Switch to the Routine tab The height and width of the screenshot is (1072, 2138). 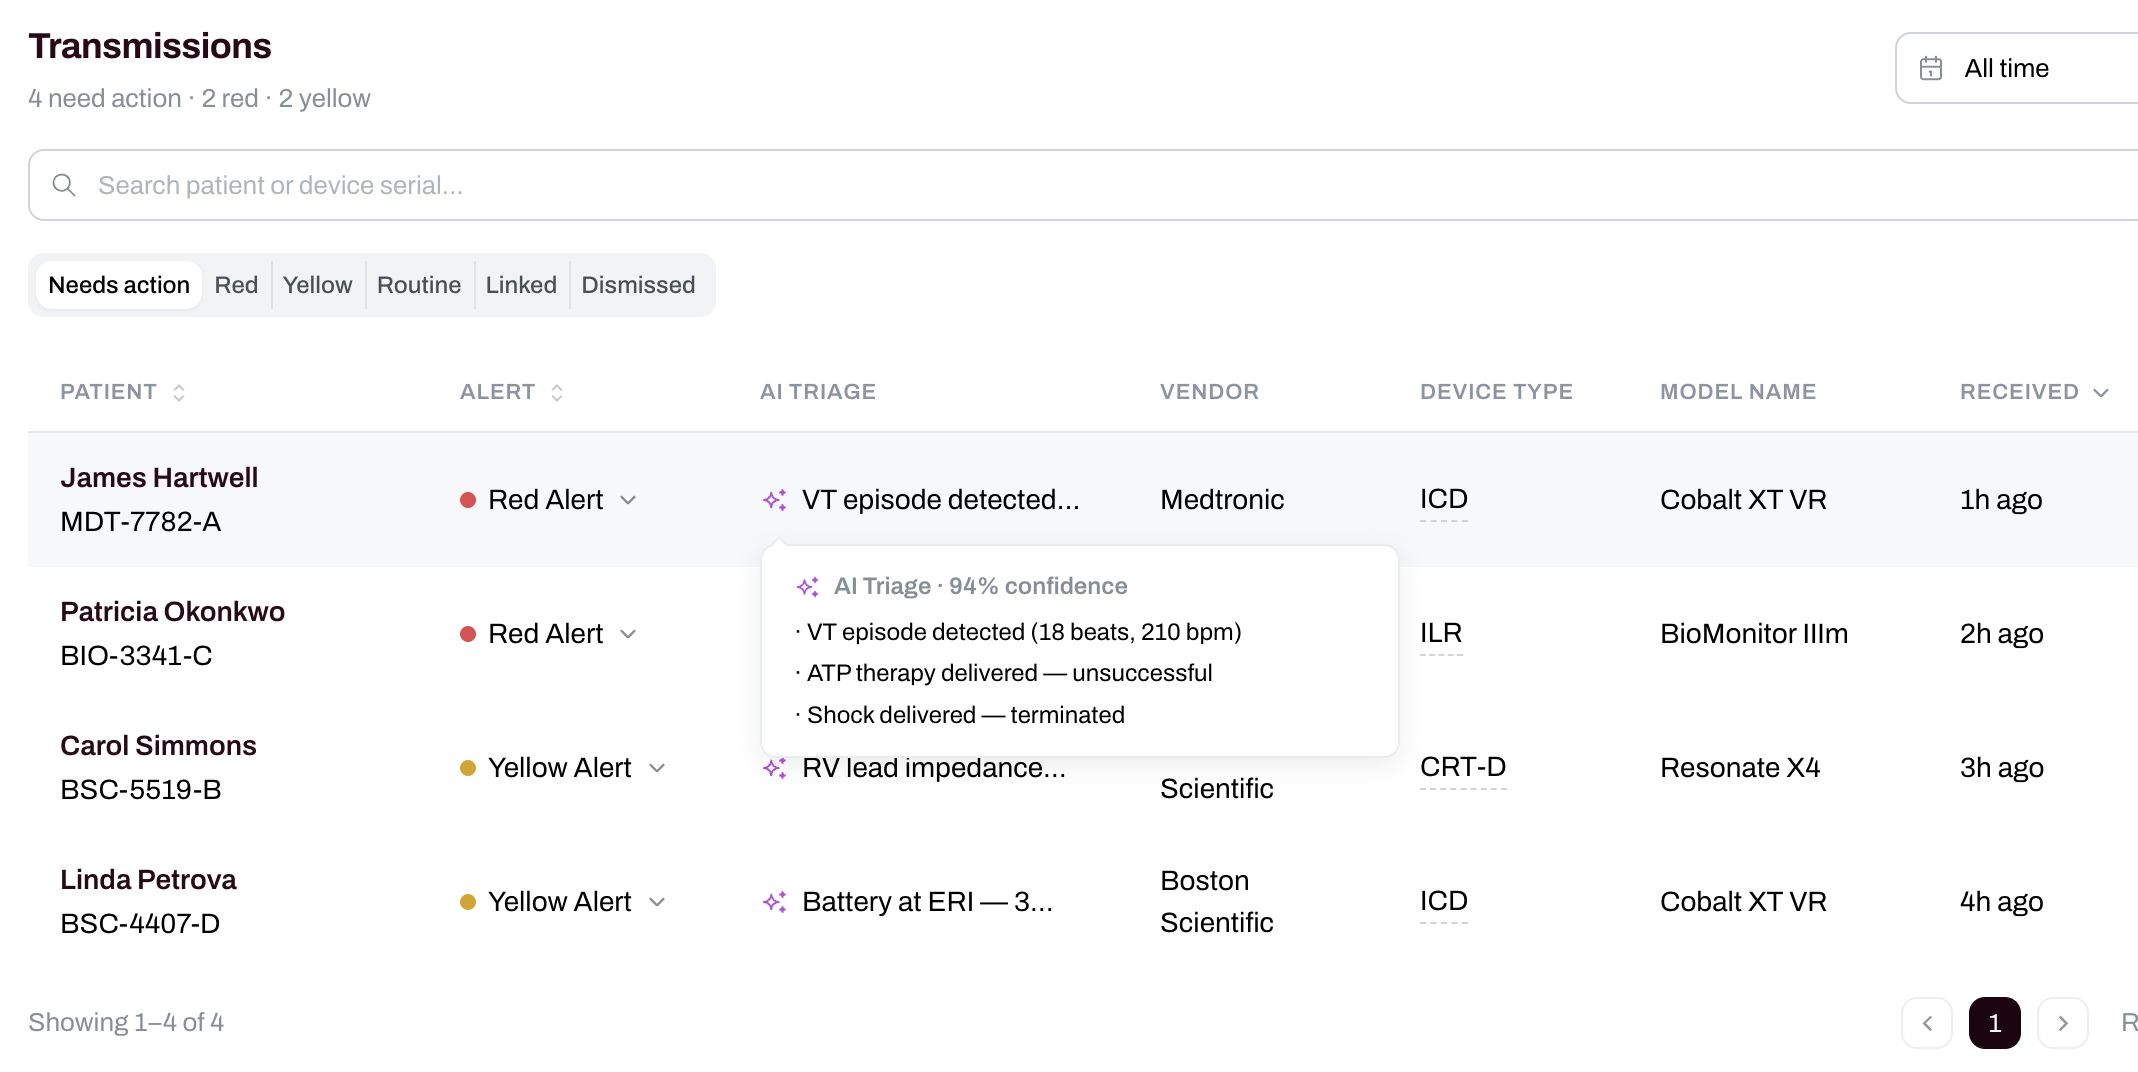click(419, 285)
